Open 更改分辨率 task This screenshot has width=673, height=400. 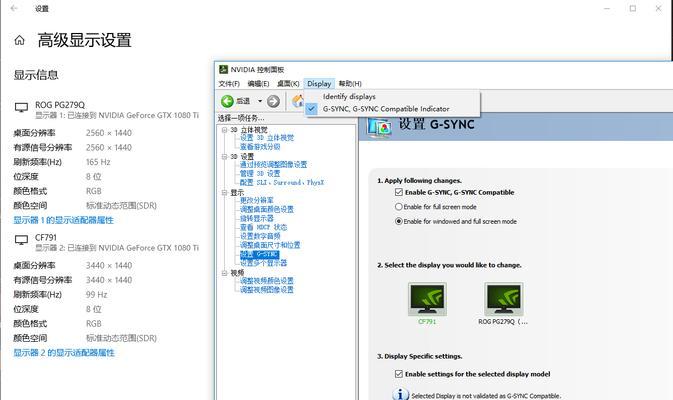pos(257,200)
